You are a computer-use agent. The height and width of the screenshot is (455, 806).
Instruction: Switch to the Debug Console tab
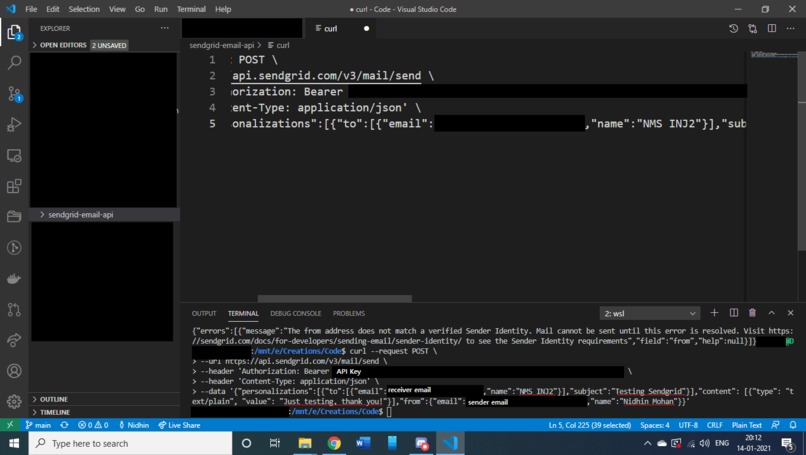[296, 313]
